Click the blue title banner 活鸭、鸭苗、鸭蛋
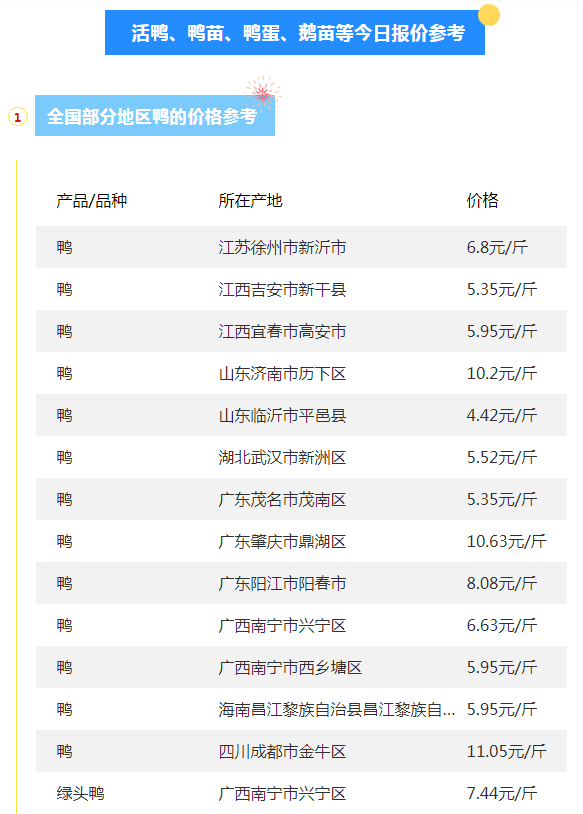This screenshot has width=583, height=814. (x=295, y=33)
